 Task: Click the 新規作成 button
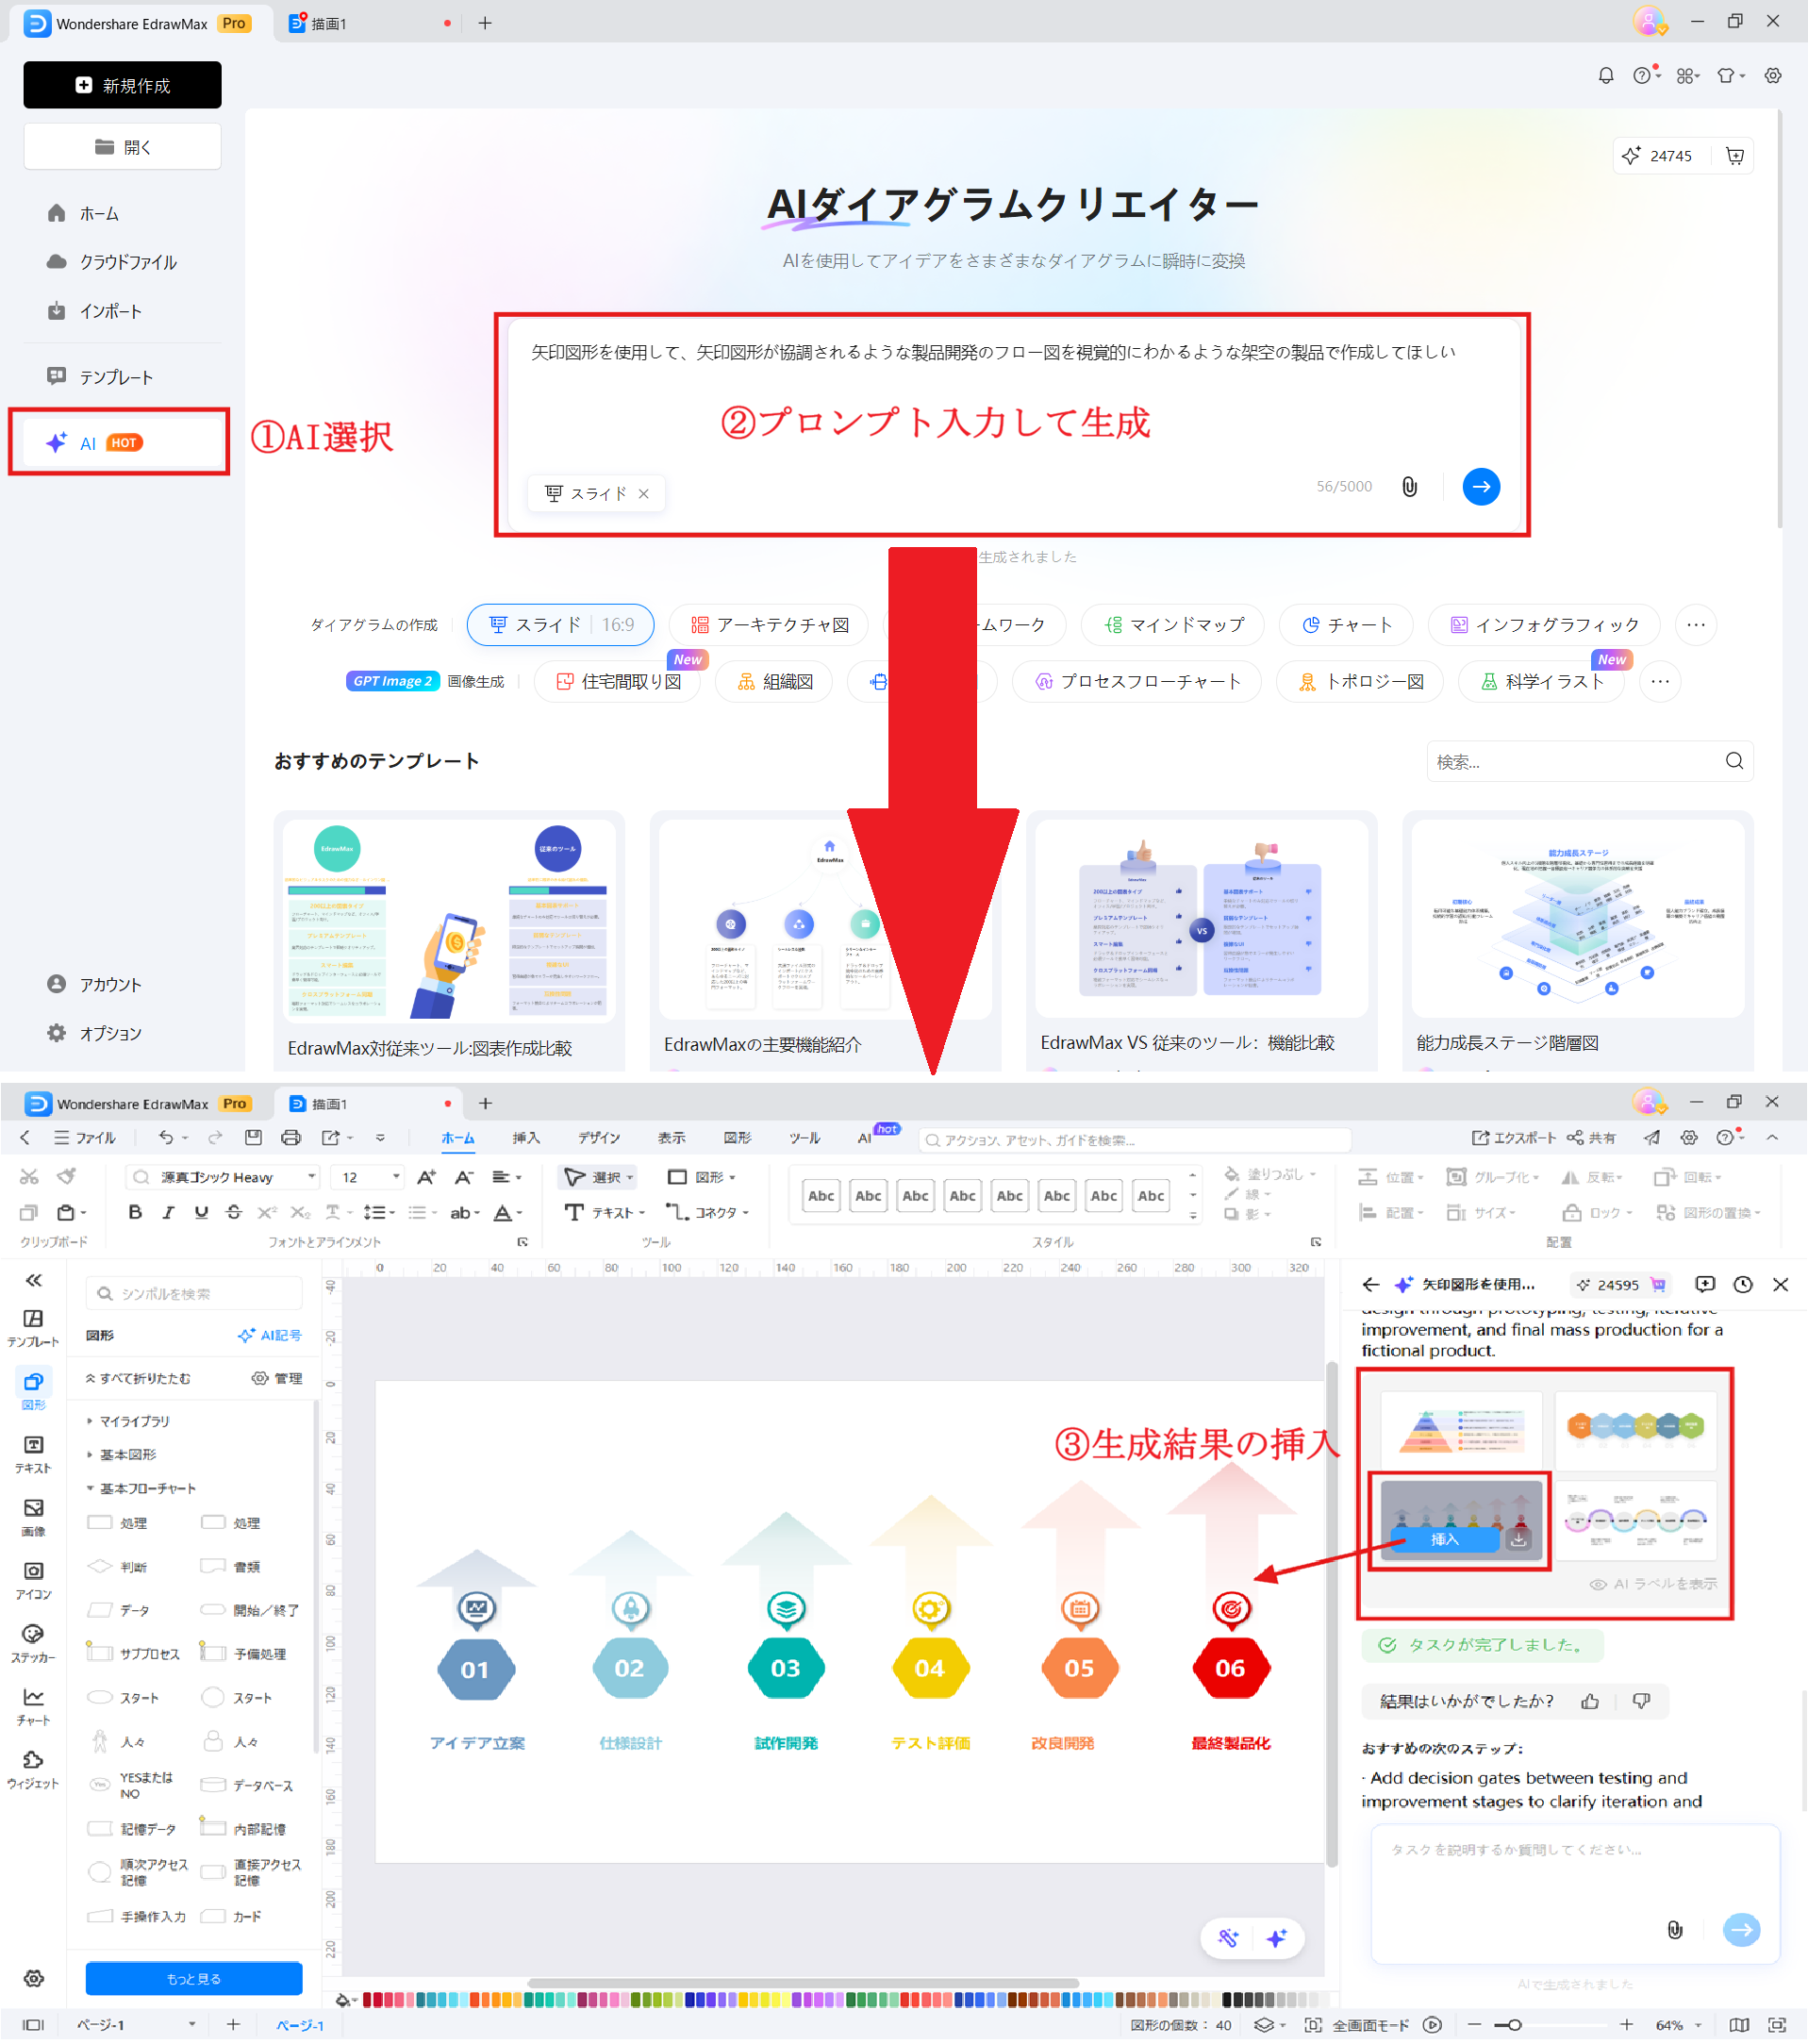click(x=122, y=85)
